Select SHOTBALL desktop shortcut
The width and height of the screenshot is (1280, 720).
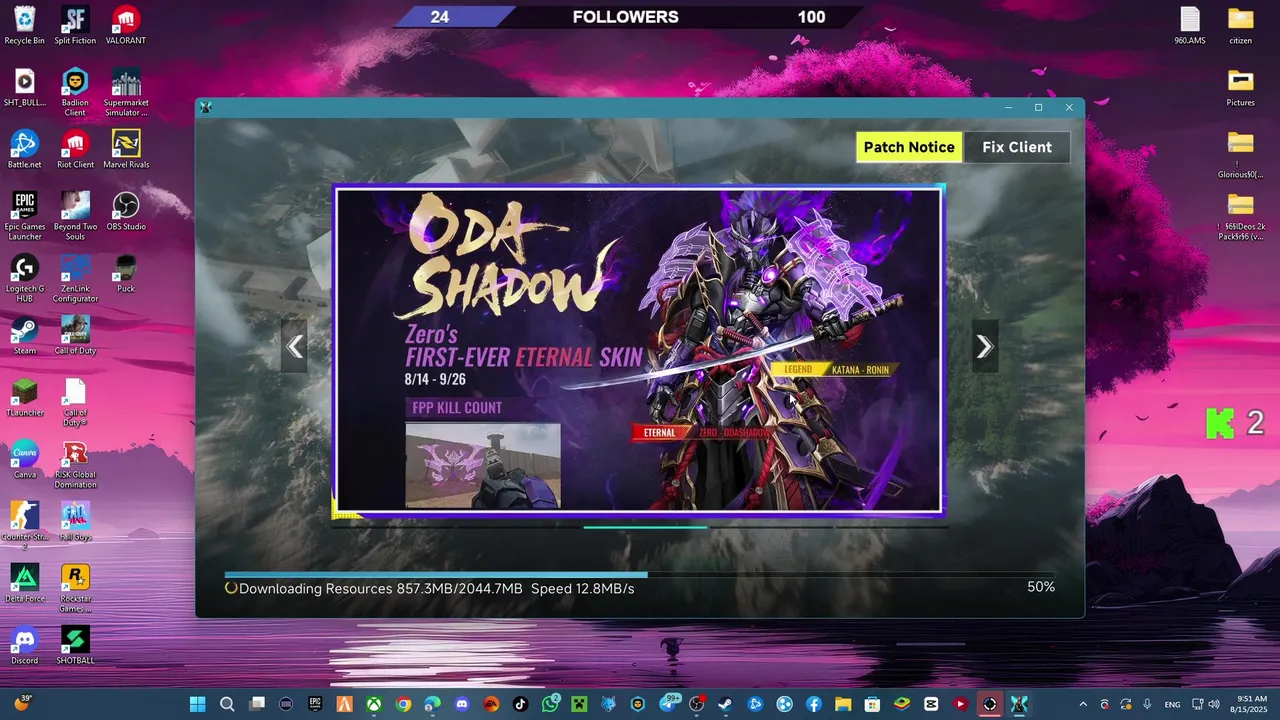75,645
